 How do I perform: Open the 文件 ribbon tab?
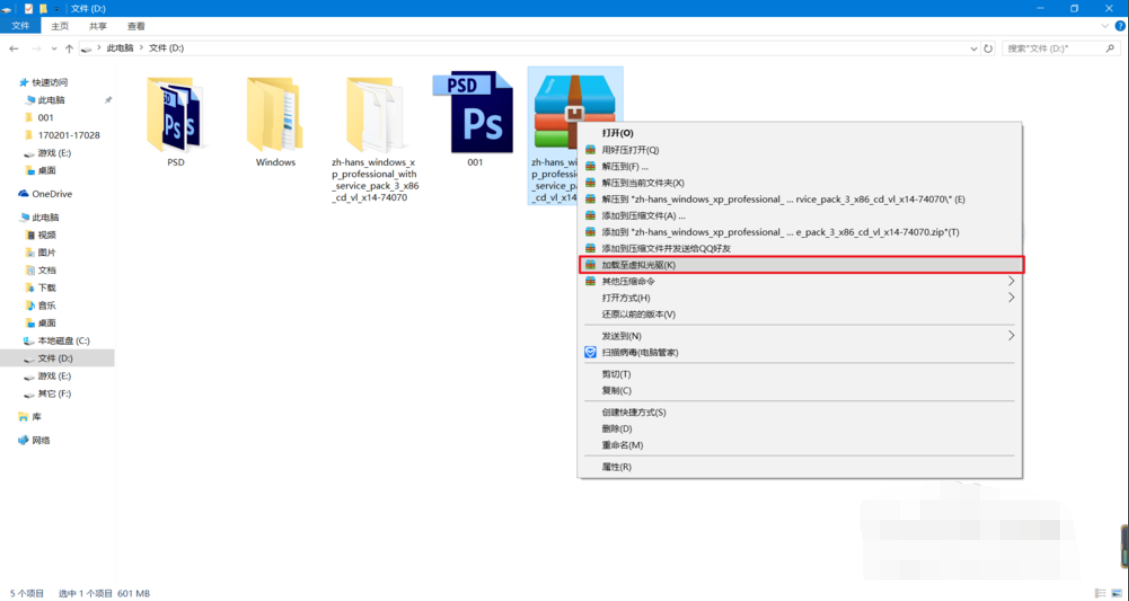point(21,25)
